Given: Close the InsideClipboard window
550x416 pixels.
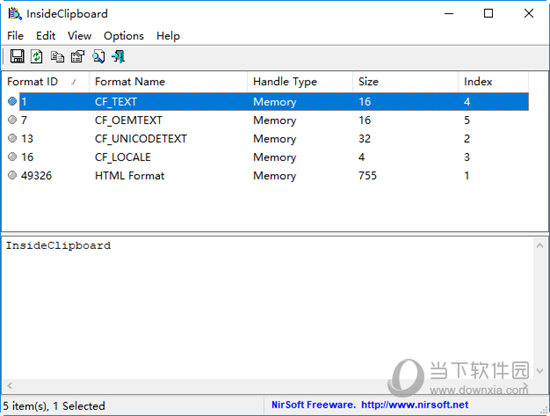Looking at the screenshot, I should 529,14.
